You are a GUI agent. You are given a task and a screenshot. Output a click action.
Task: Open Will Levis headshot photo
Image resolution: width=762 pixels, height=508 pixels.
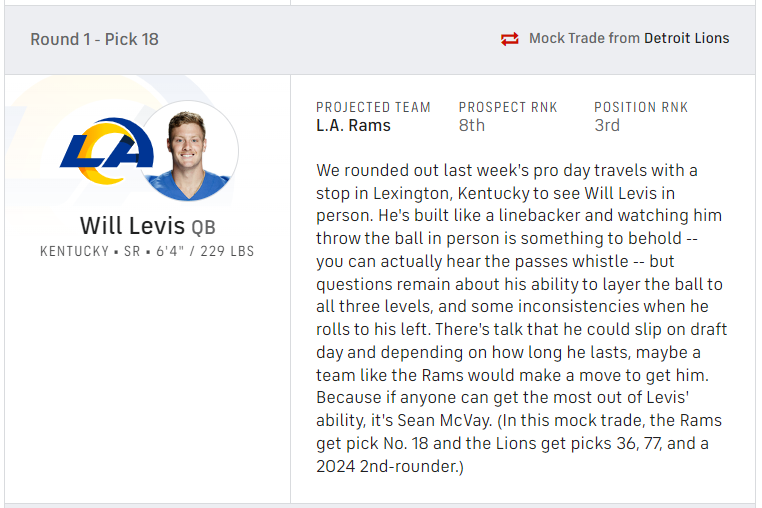coord(189,150)
